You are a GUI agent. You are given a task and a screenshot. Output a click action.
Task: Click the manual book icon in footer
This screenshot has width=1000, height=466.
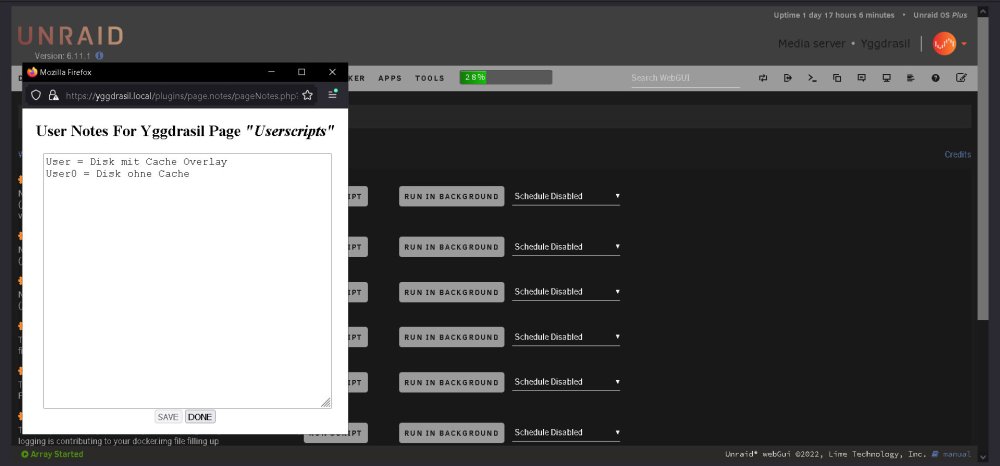pos(935,455)
